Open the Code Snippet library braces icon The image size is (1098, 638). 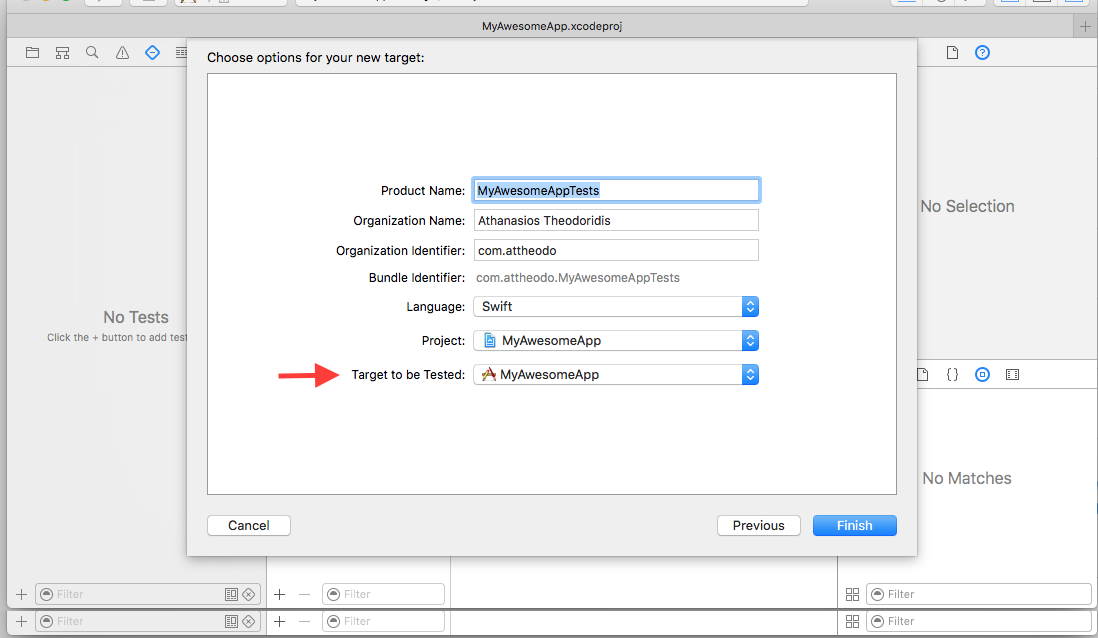tap(952, 375)
